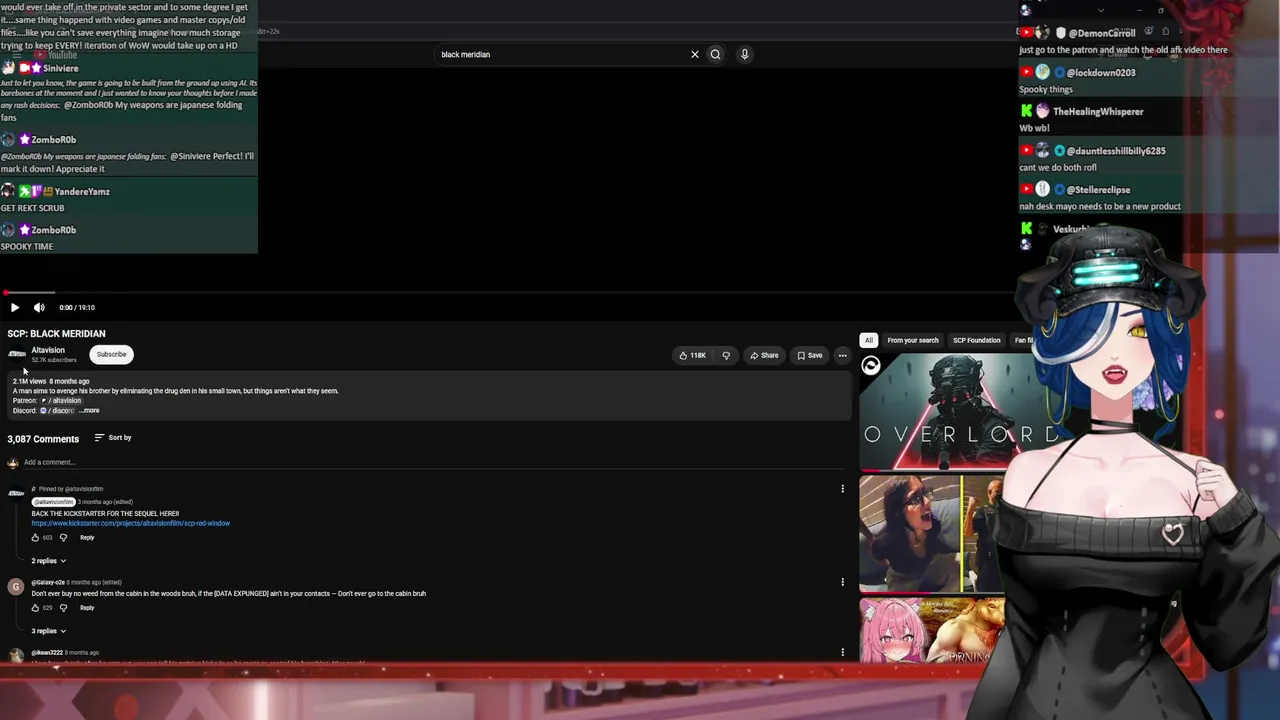This screenshot has height=720, width=1280.
Task: Click @Stellereclipse username in chat overlay
Action: click(1098, 190)
